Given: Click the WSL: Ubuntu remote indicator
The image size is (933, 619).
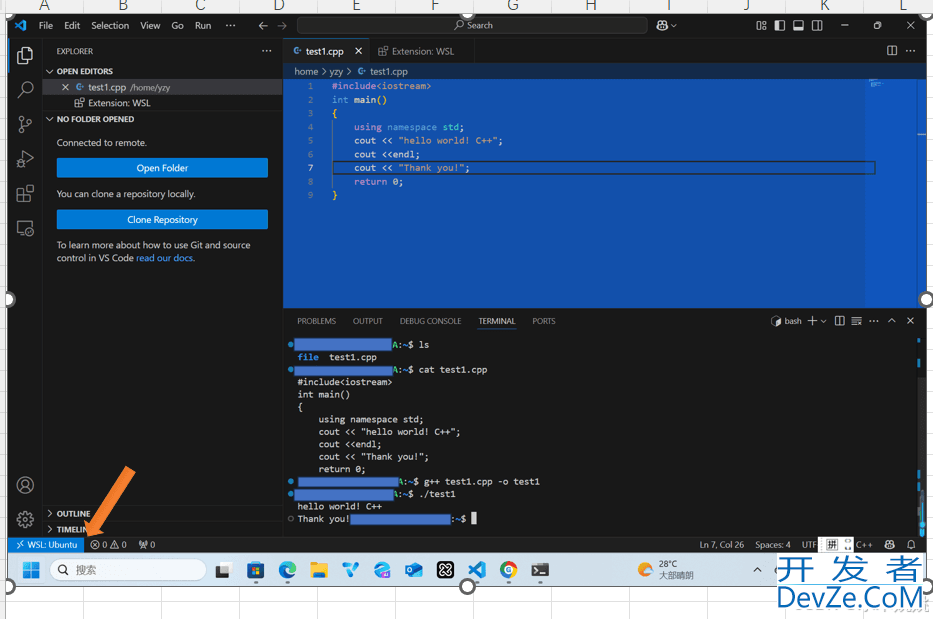Looking at the screenshot, I should pos(46,545).
